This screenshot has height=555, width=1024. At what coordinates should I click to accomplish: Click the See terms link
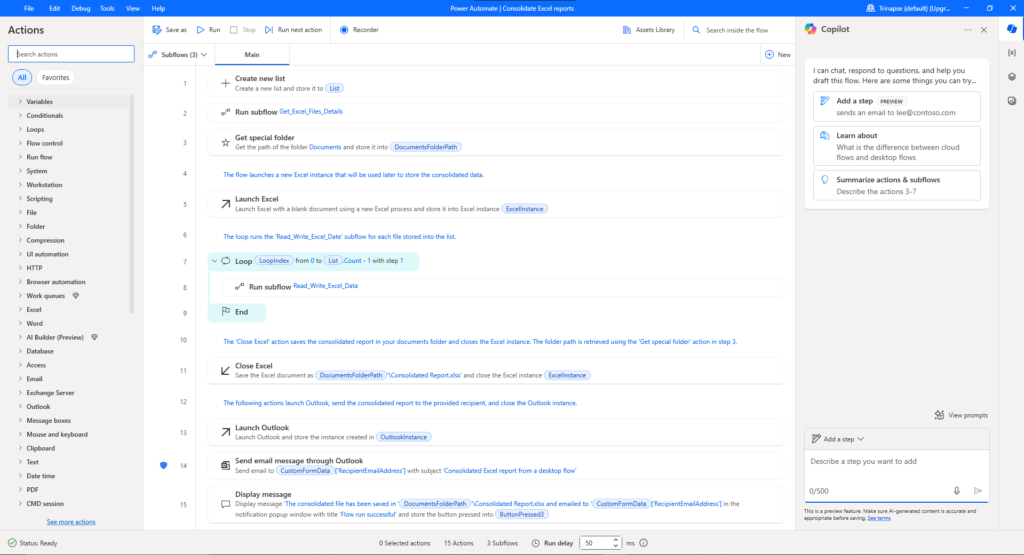point(879,518)
